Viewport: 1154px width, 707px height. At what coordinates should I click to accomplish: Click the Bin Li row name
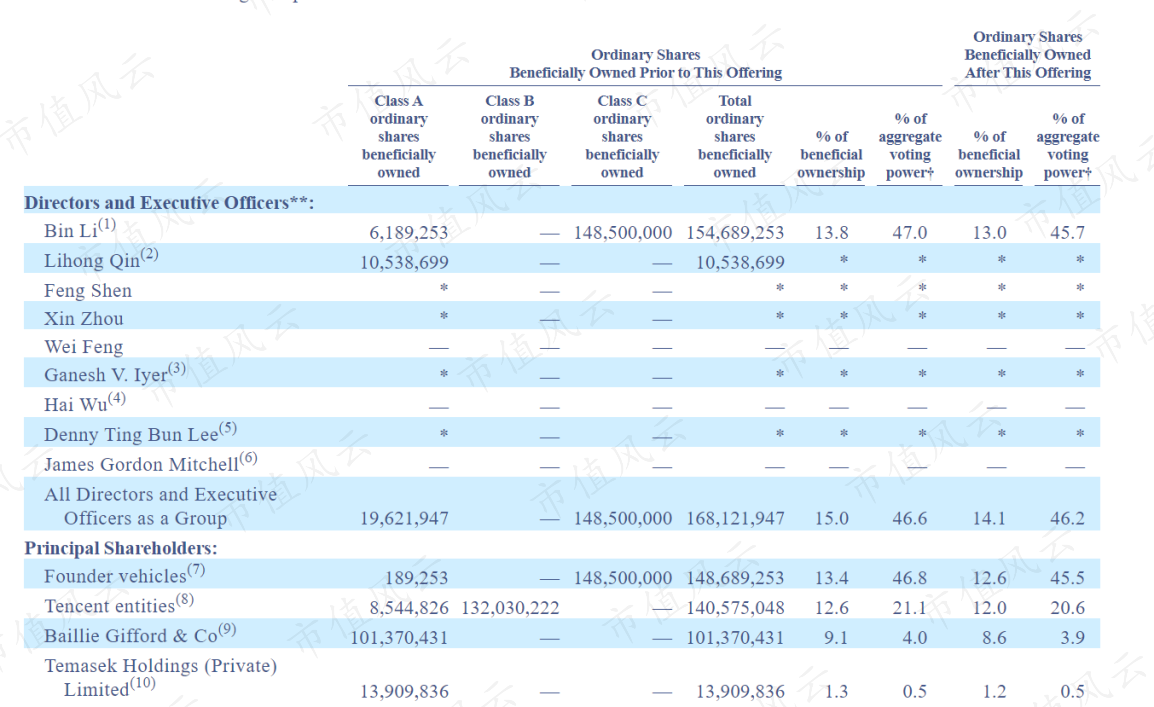[x=71, y=231]
